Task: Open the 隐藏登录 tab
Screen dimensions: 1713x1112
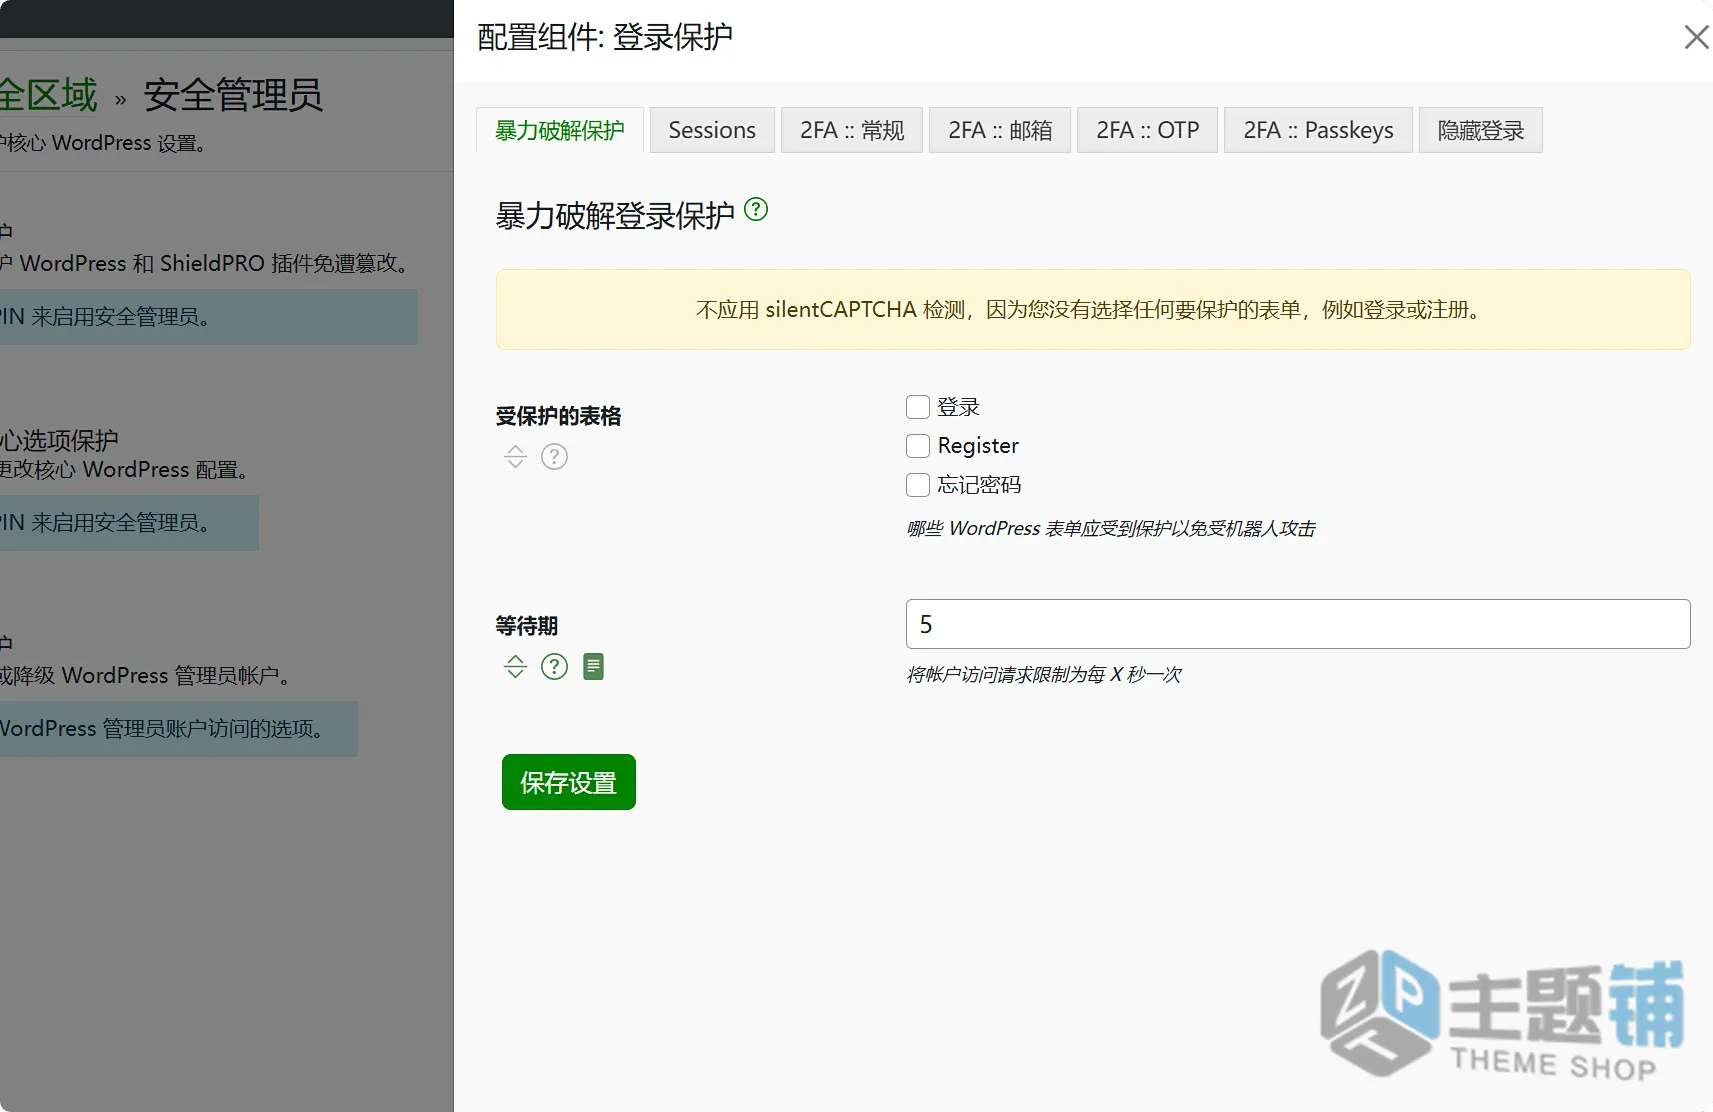Action: click(1480, 130)
